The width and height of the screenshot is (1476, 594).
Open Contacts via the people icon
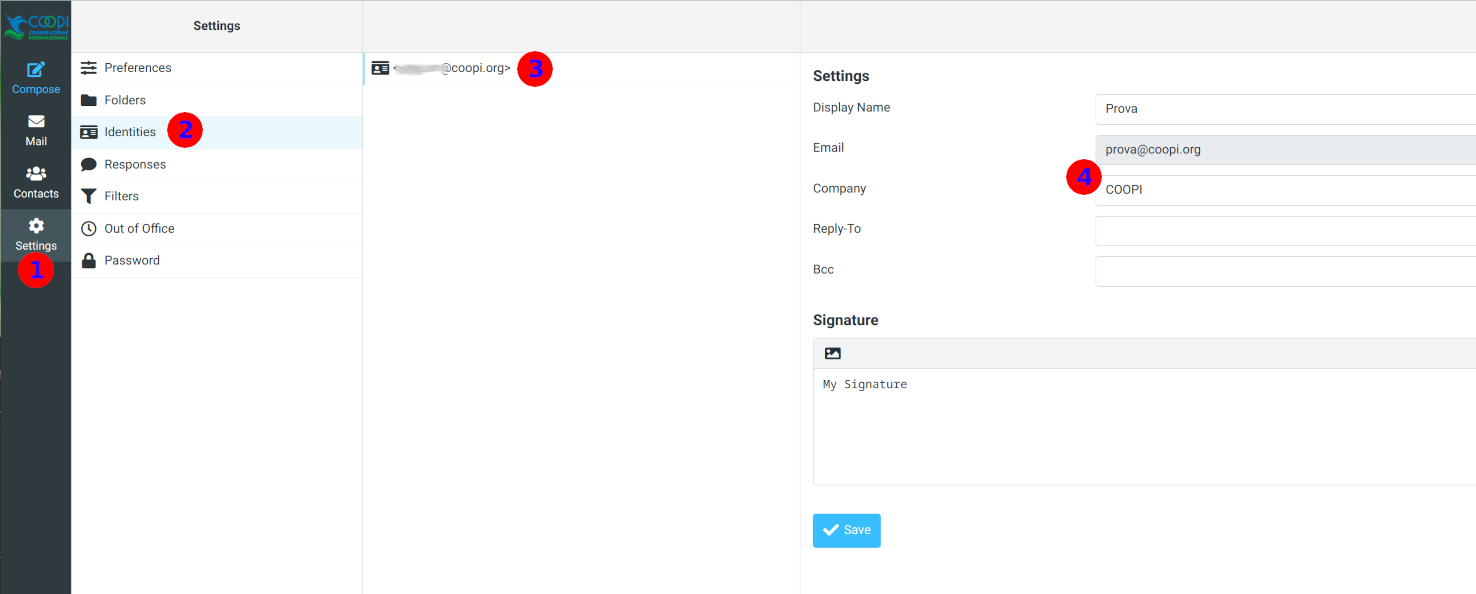[36, 174]
